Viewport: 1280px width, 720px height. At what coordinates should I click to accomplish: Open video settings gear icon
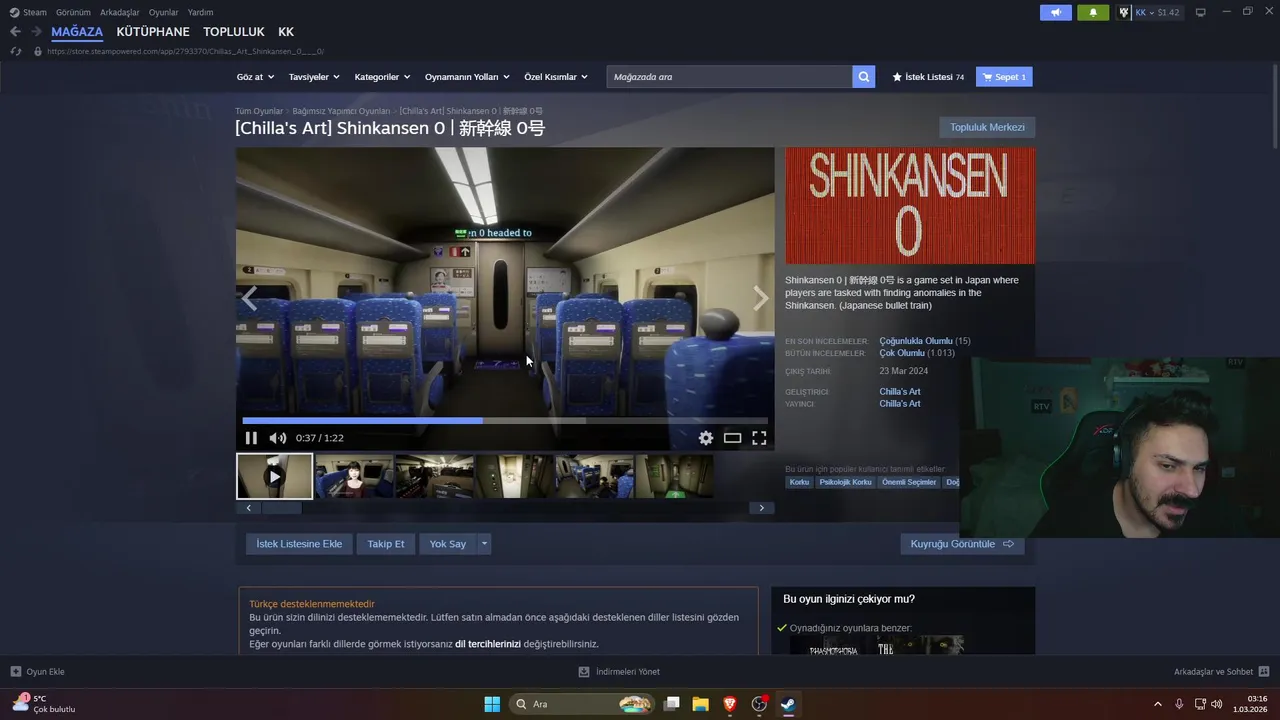pyautogui.click(x=706, y=438)
